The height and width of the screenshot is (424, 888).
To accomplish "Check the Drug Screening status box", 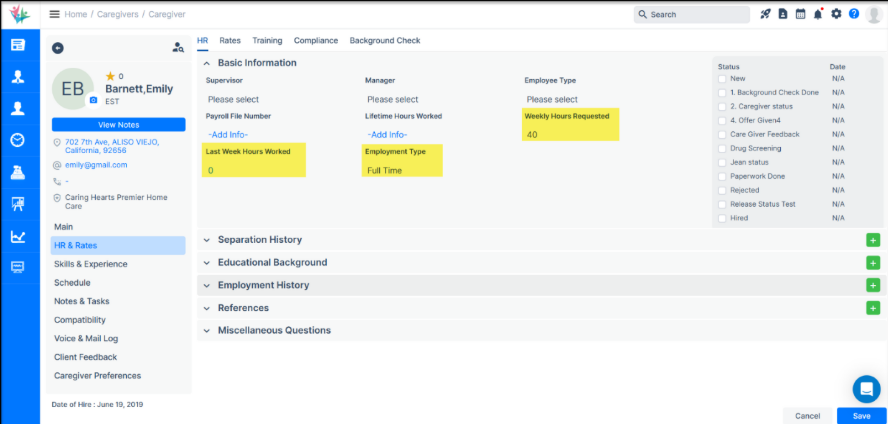I will pos(722,148).
